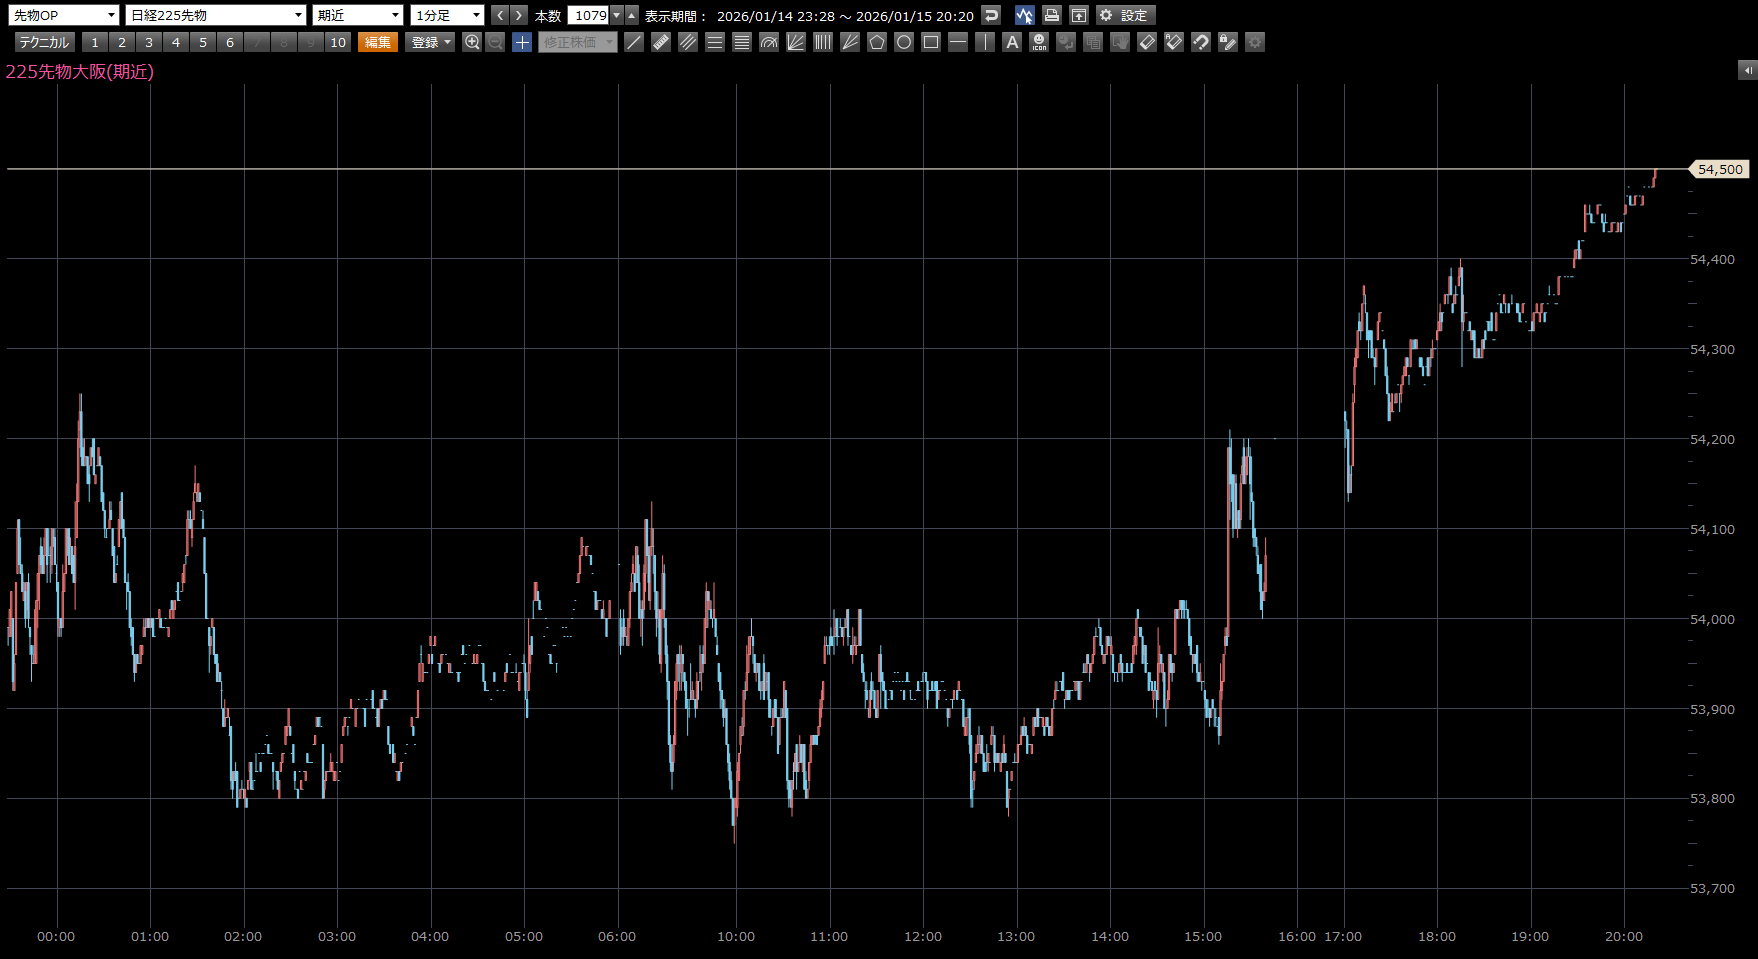Switch to technical preset 3

149,42
